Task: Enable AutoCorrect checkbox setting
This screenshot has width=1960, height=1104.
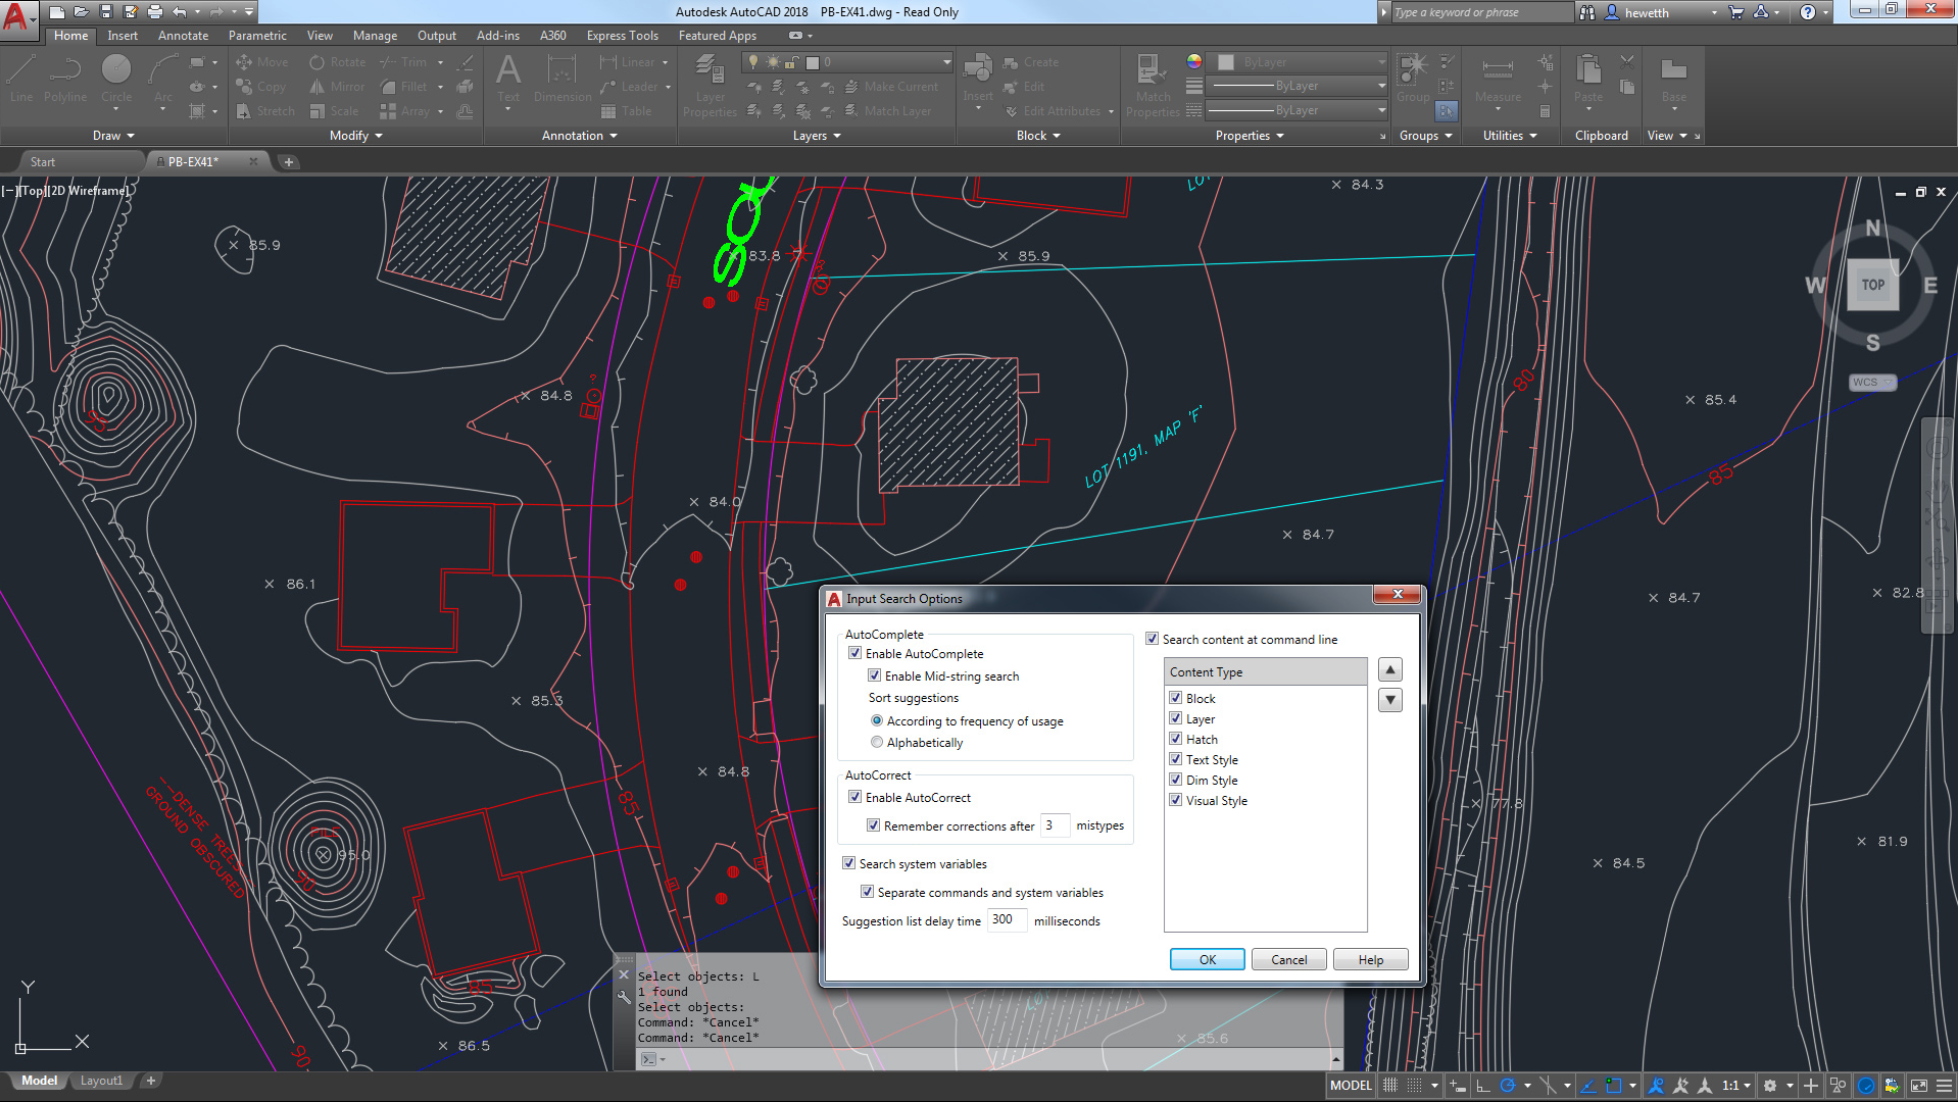Action: [x=855, y=797]
